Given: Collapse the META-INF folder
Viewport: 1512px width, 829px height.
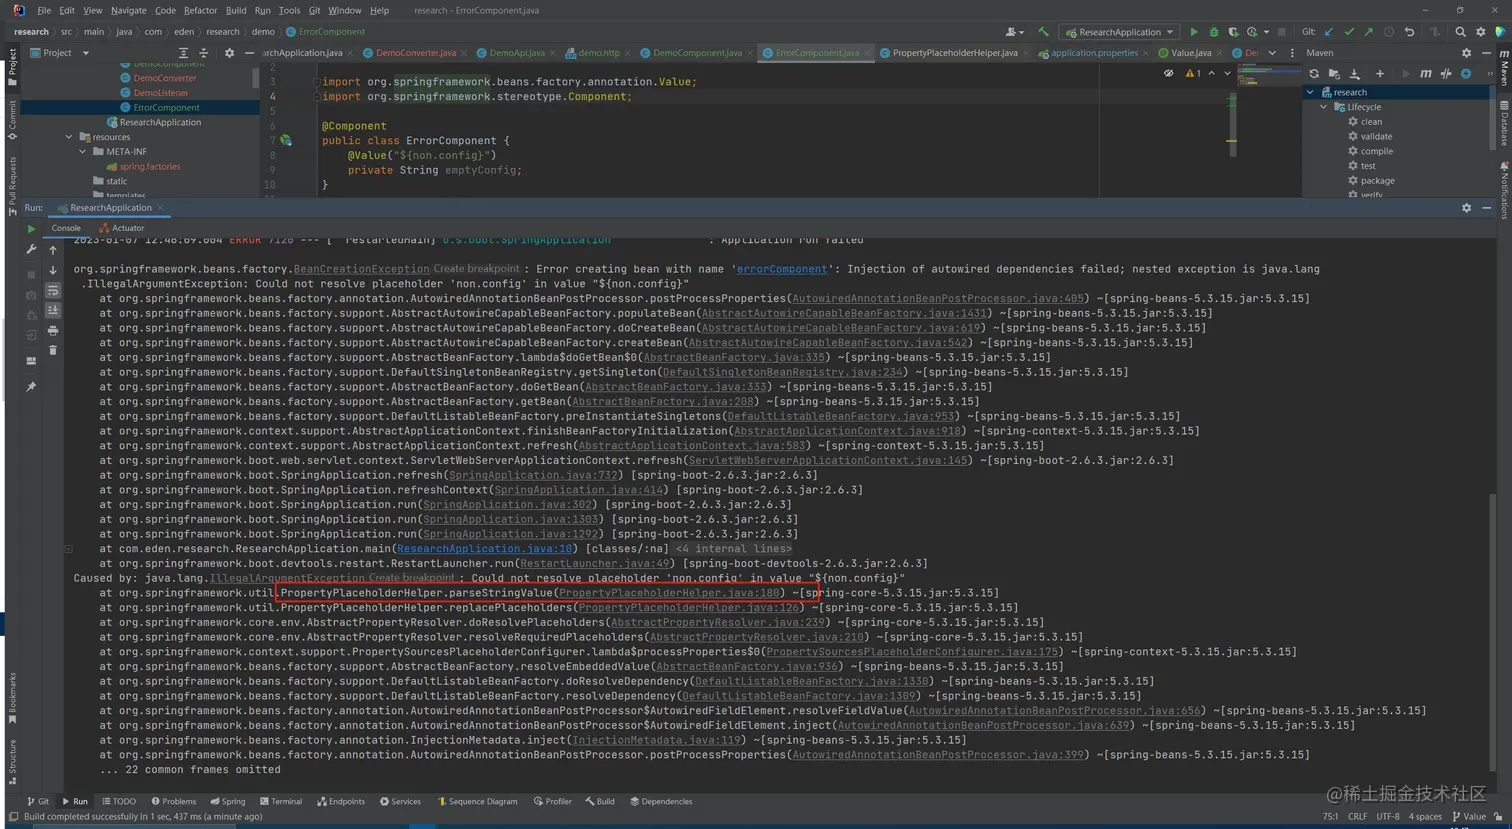Looking at the screenshot, I should pyautogui.click(x=83, y=152).
